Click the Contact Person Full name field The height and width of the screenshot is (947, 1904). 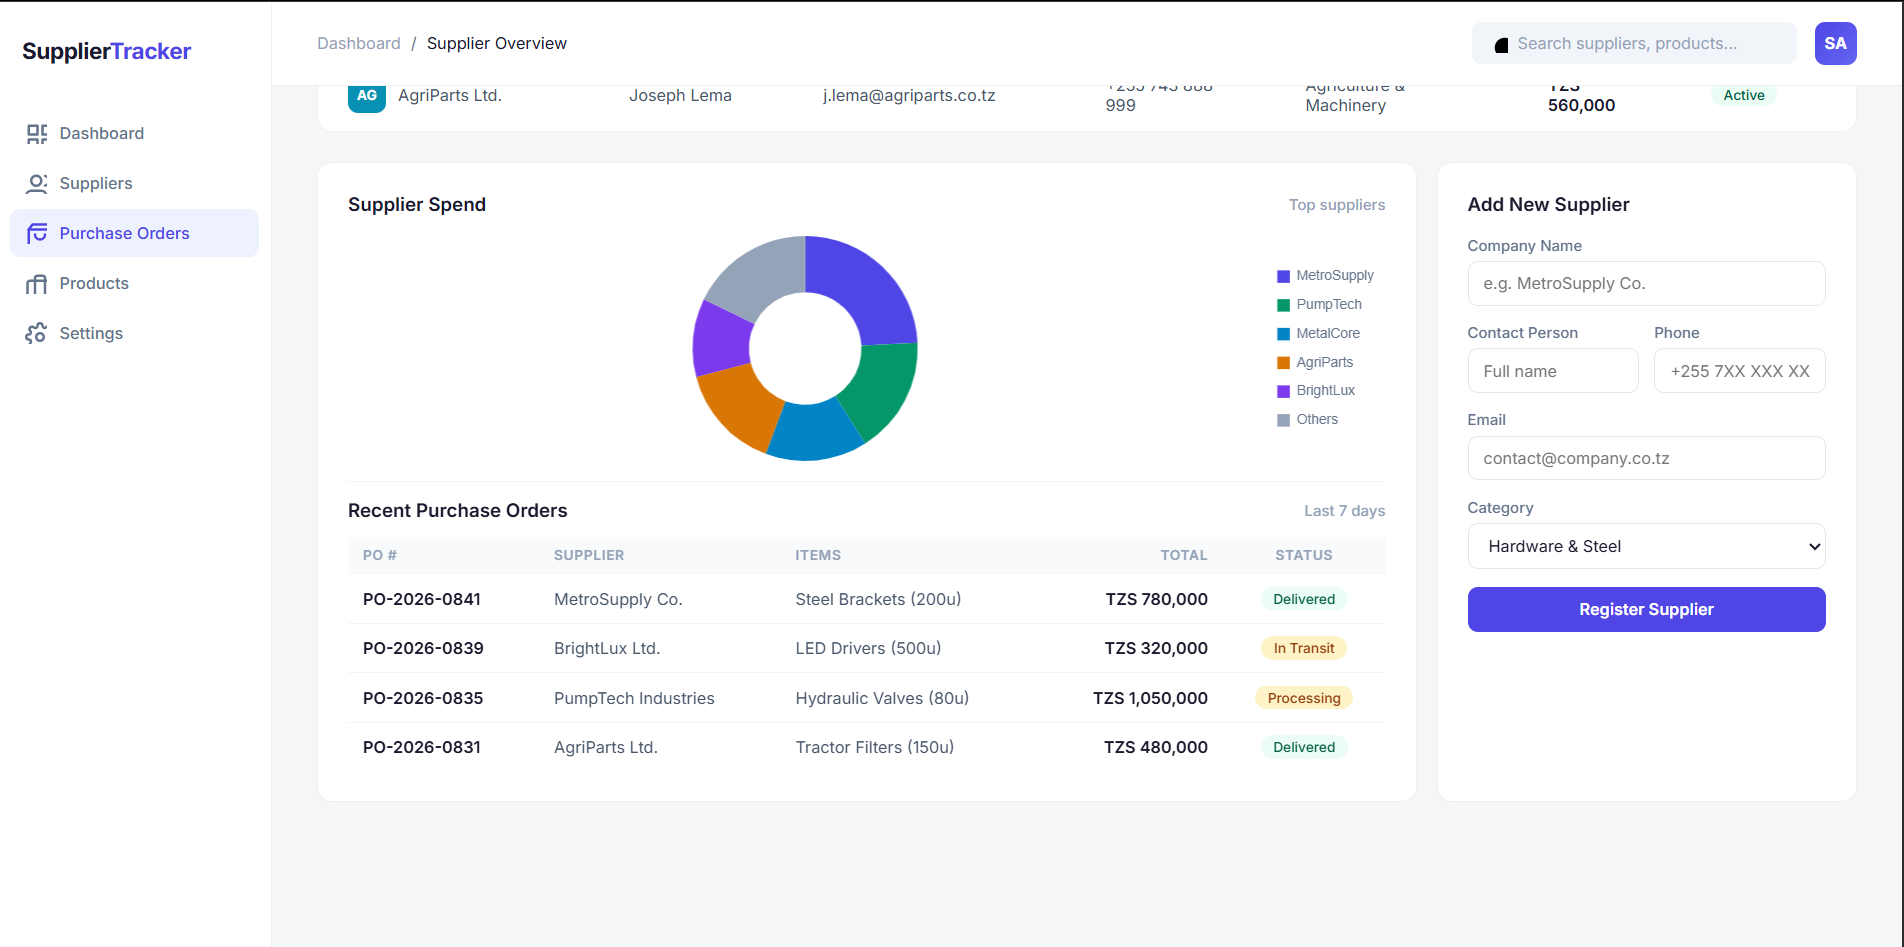click(x=1553, y=371)
